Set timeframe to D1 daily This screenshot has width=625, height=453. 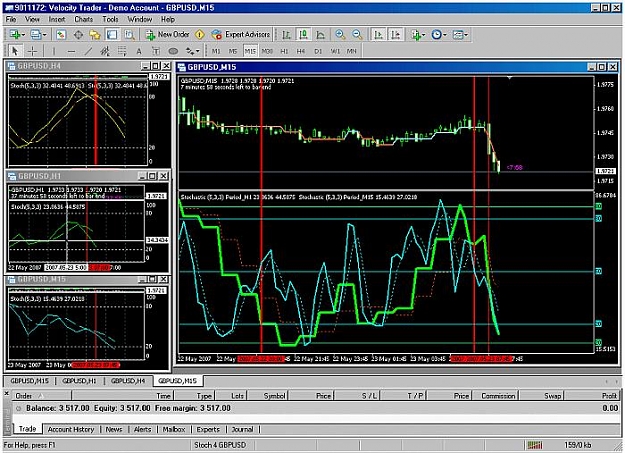click(318, 51)
